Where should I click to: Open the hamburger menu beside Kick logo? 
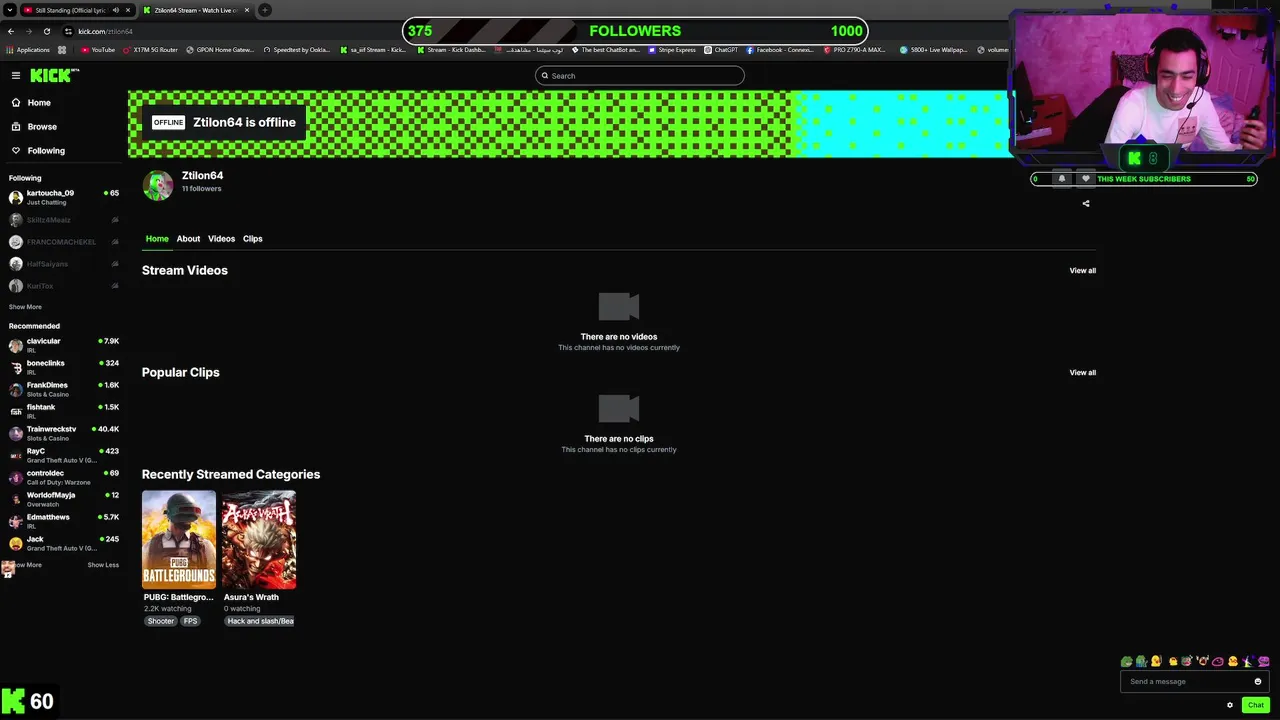[x=16, y=75]
